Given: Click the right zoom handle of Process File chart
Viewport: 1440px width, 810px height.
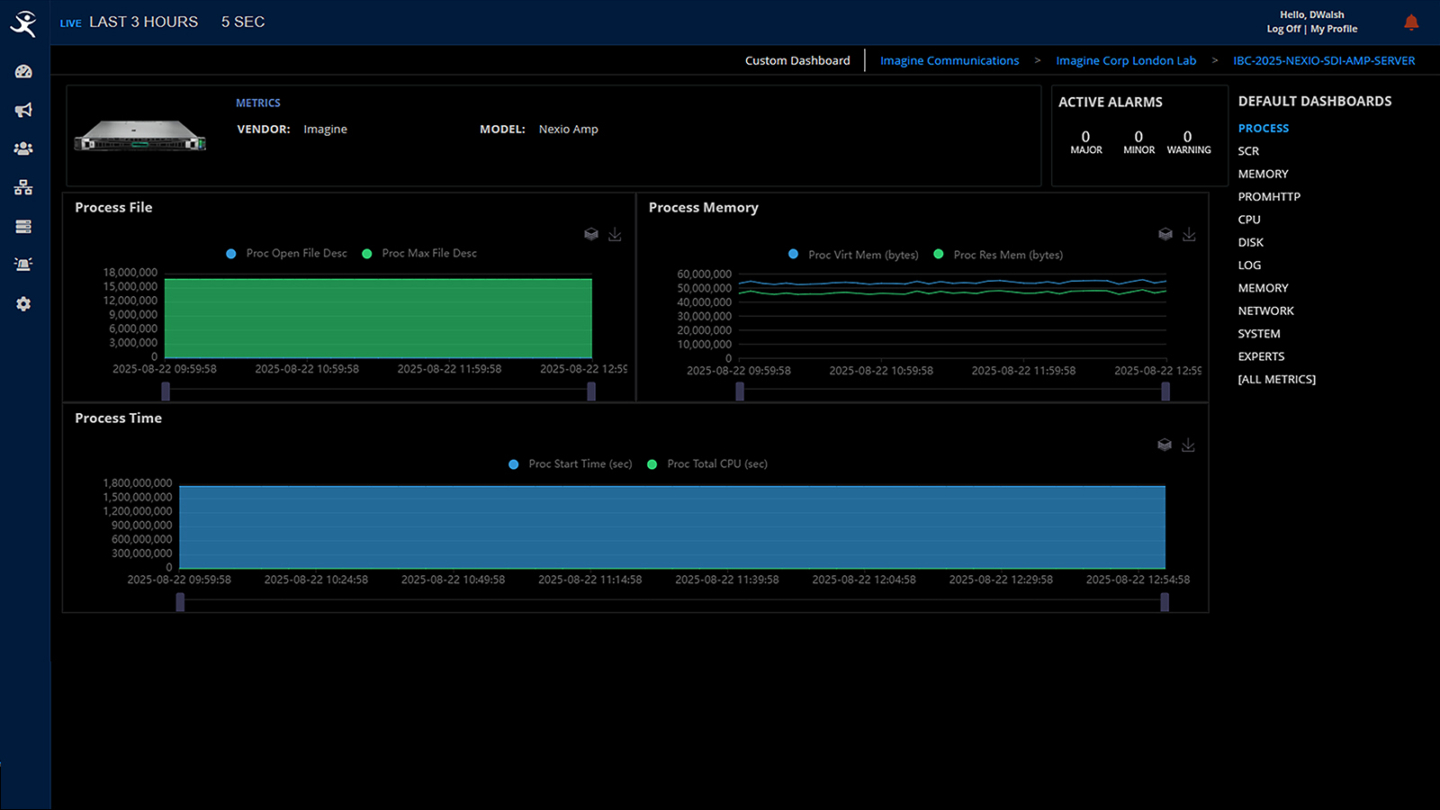Looking at the screenshot, I should (592, 391).
